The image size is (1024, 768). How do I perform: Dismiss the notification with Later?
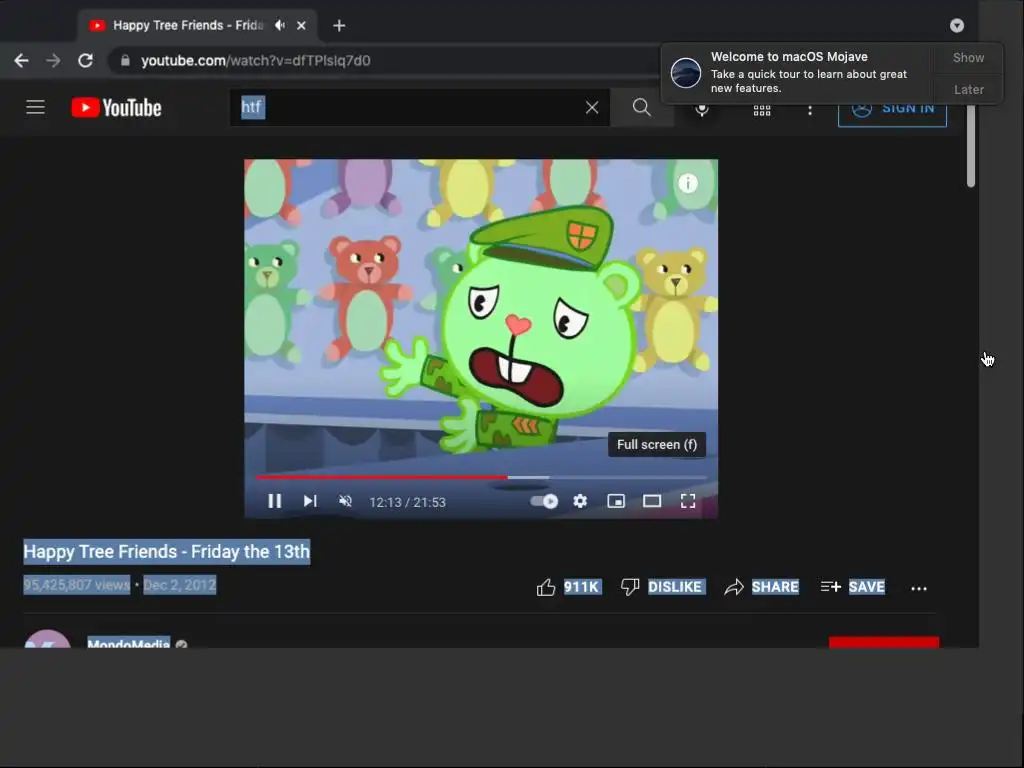(x=968, y=89)
